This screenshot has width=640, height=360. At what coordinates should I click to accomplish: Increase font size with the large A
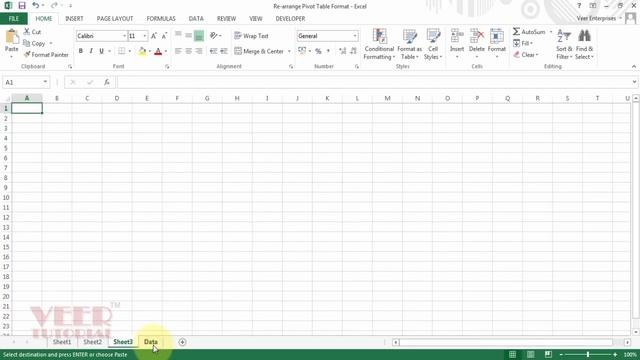154,36
